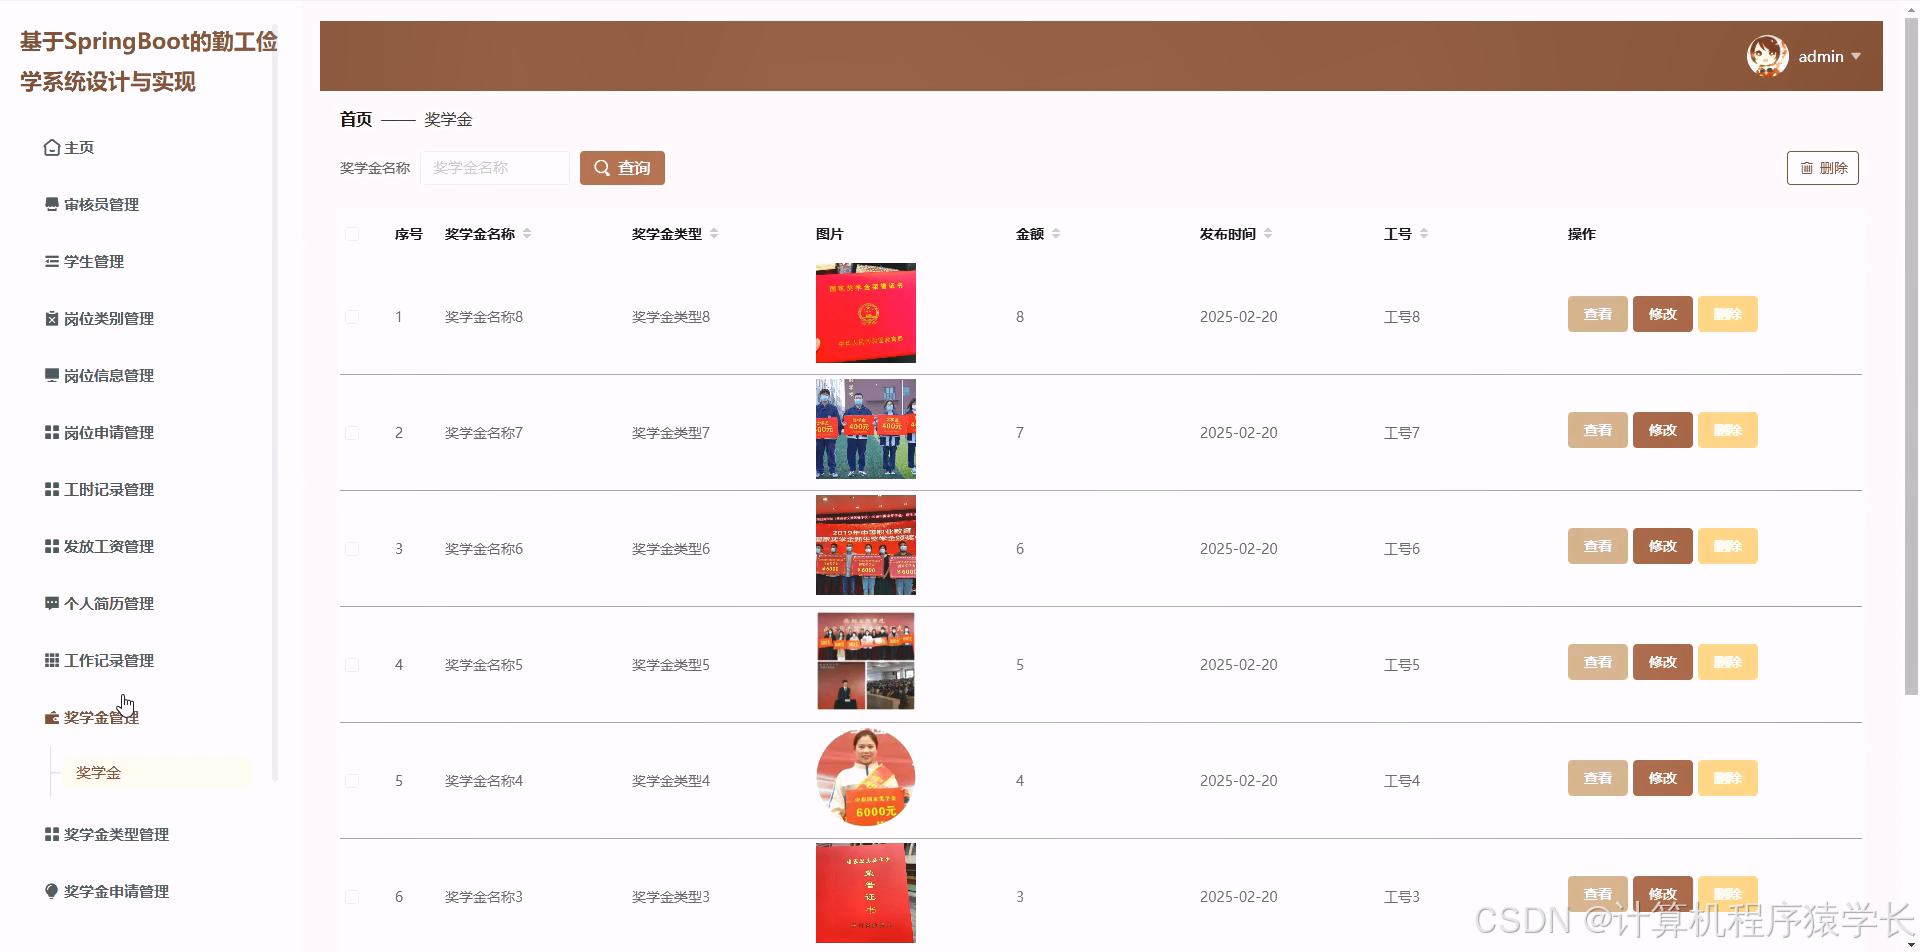Check the row for 奖学金名称5

(x=352, y=665)
